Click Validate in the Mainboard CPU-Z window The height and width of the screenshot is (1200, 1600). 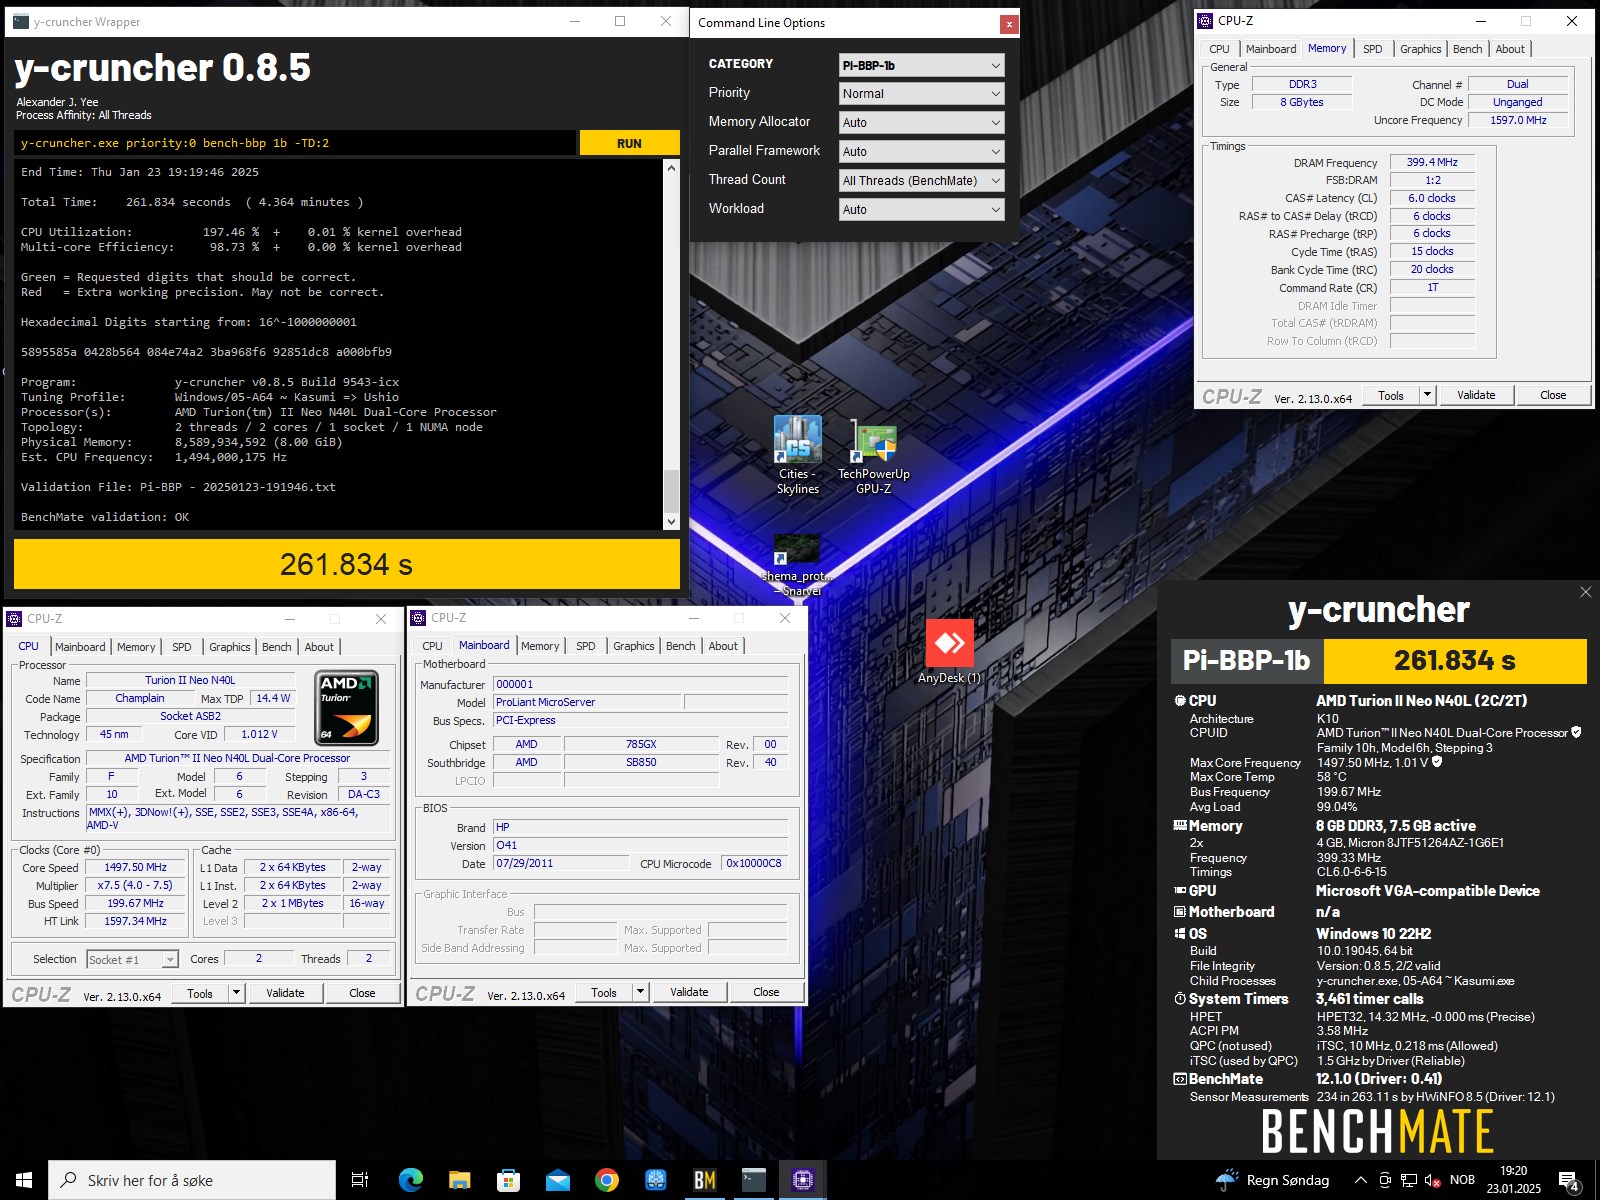click(689, 992)
